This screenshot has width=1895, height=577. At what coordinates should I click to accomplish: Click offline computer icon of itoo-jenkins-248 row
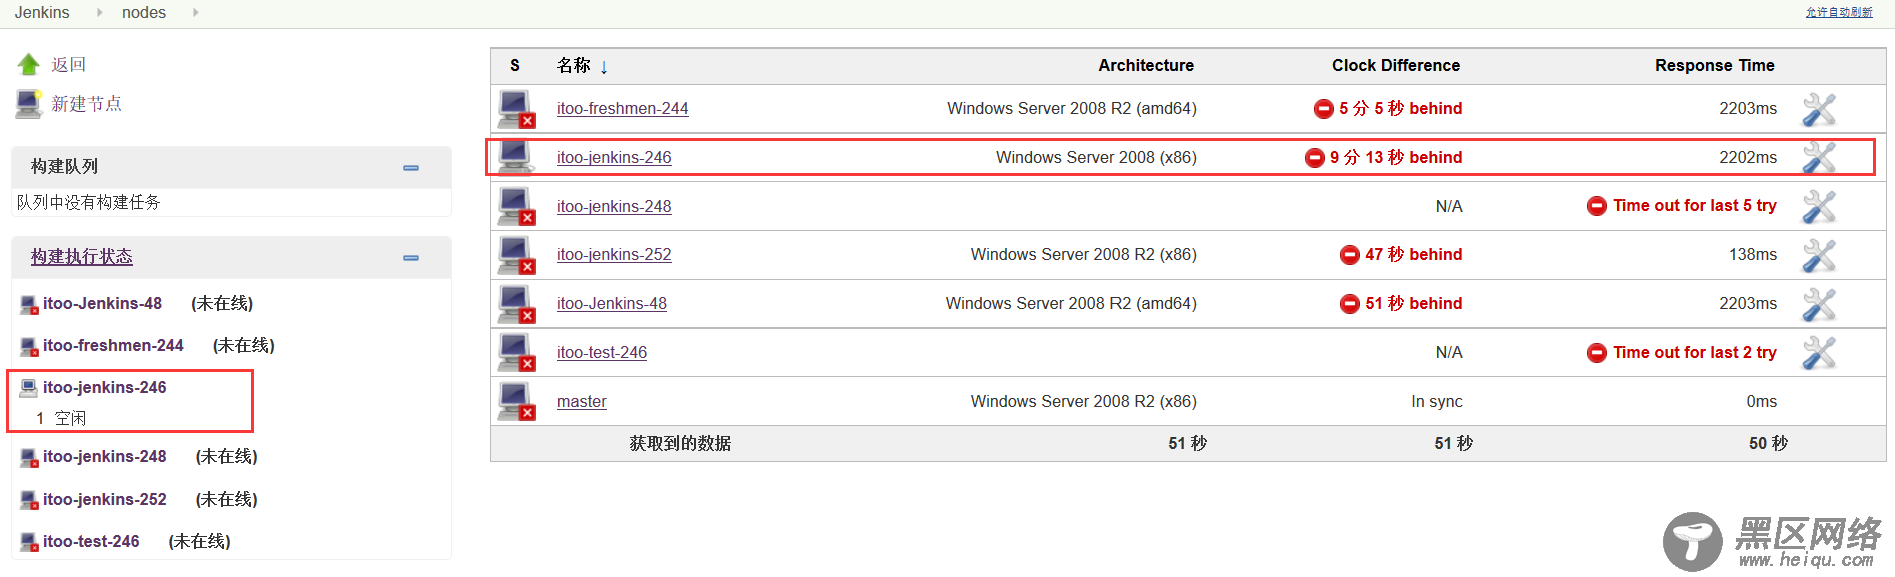pyautogui.click(x=517, y=207)
